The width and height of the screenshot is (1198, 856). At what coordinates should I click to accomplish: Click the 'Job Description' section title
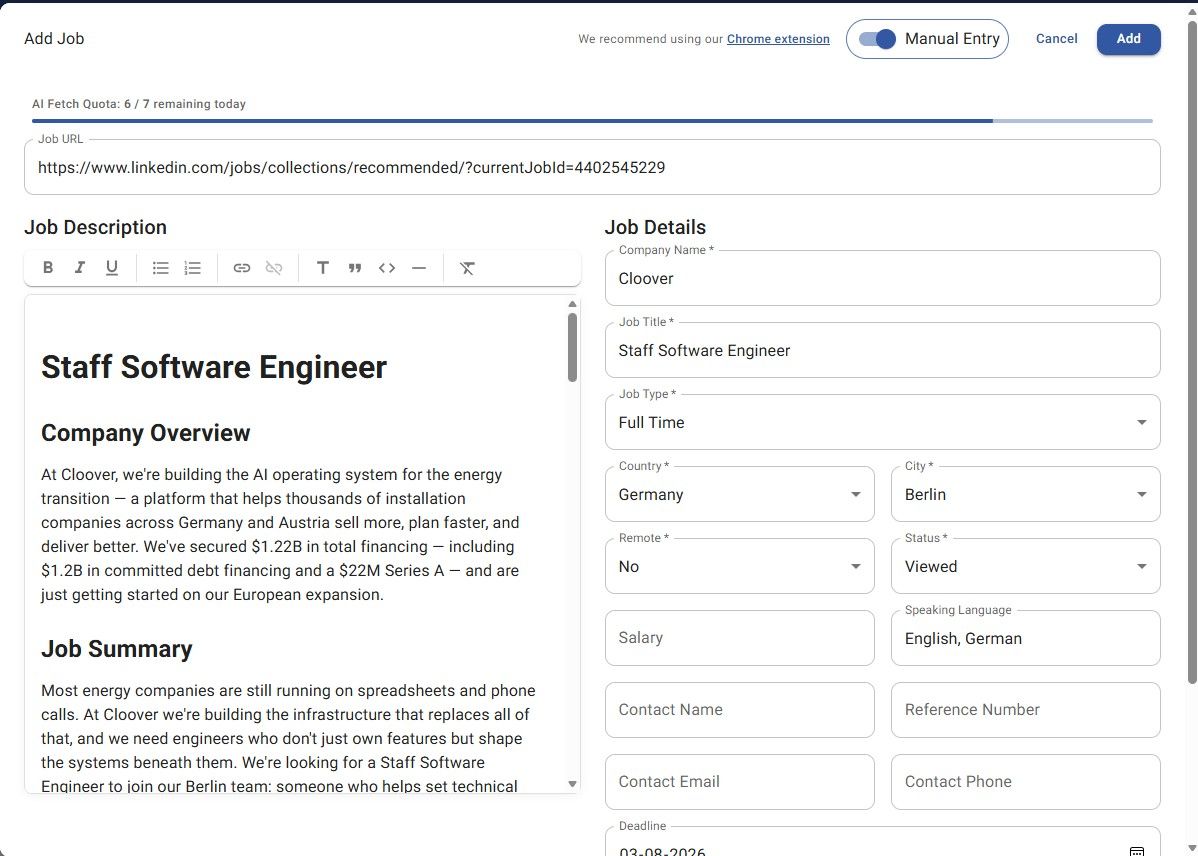(x=96, y=227)
